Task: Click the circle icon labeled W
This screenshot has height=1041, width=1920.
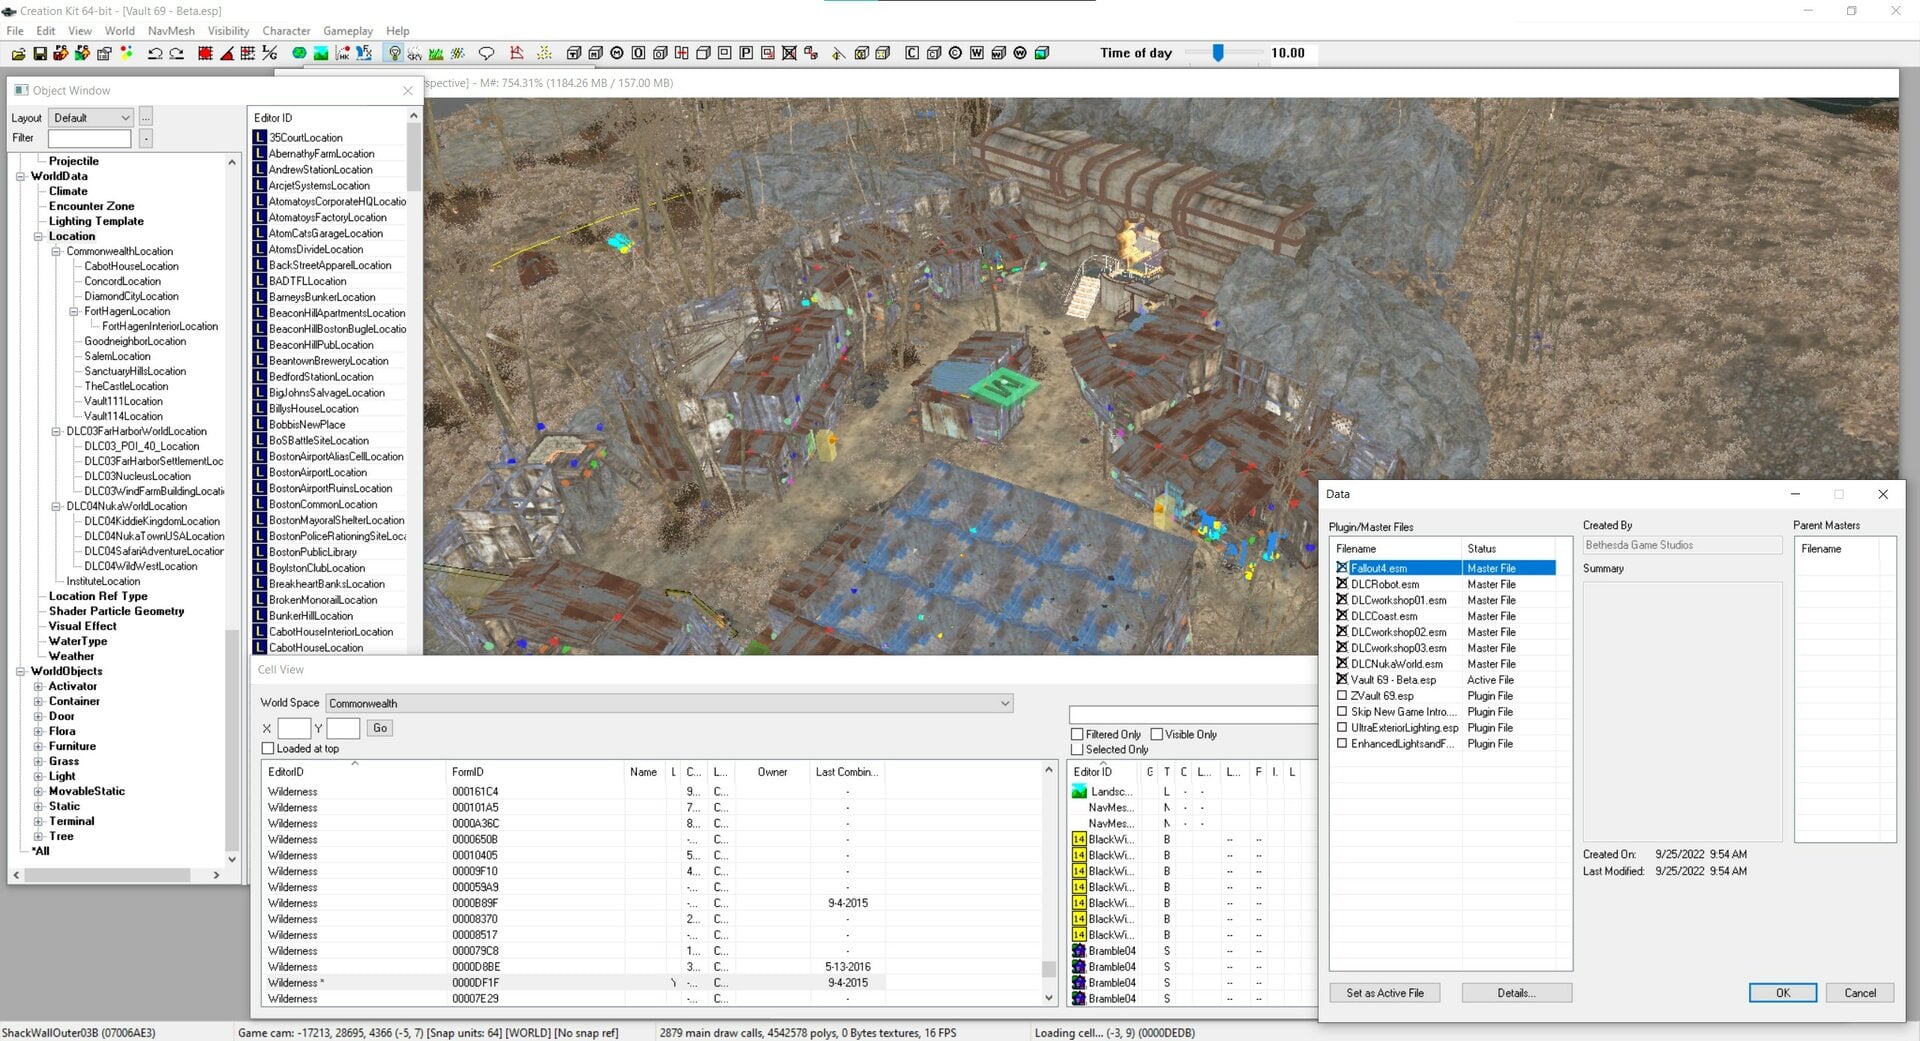Action: tap(1020, 53)
